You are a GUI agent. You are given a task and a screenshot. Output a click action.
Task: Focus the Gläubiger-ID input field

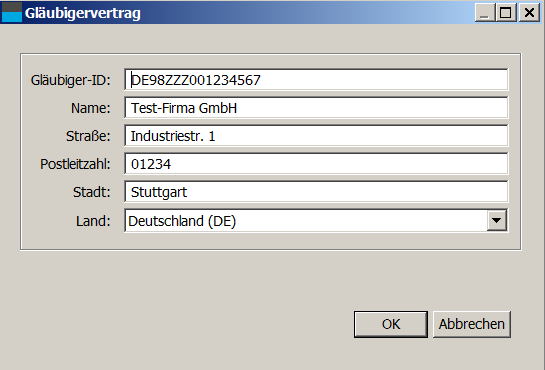pos(316,80)
